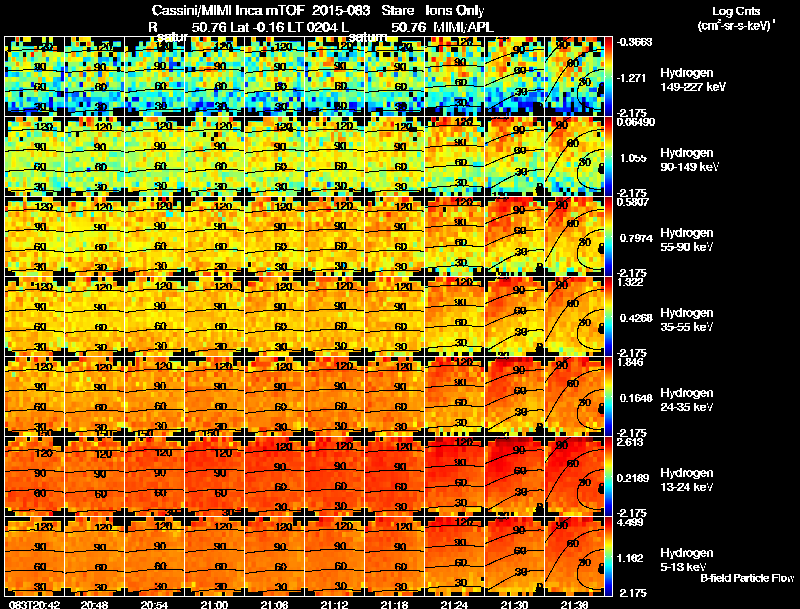This screenshot has height=609, width=800.
Task: Click the colorbar beside Hydrogen 55-90 keV
Action: (x=609, y=236)
